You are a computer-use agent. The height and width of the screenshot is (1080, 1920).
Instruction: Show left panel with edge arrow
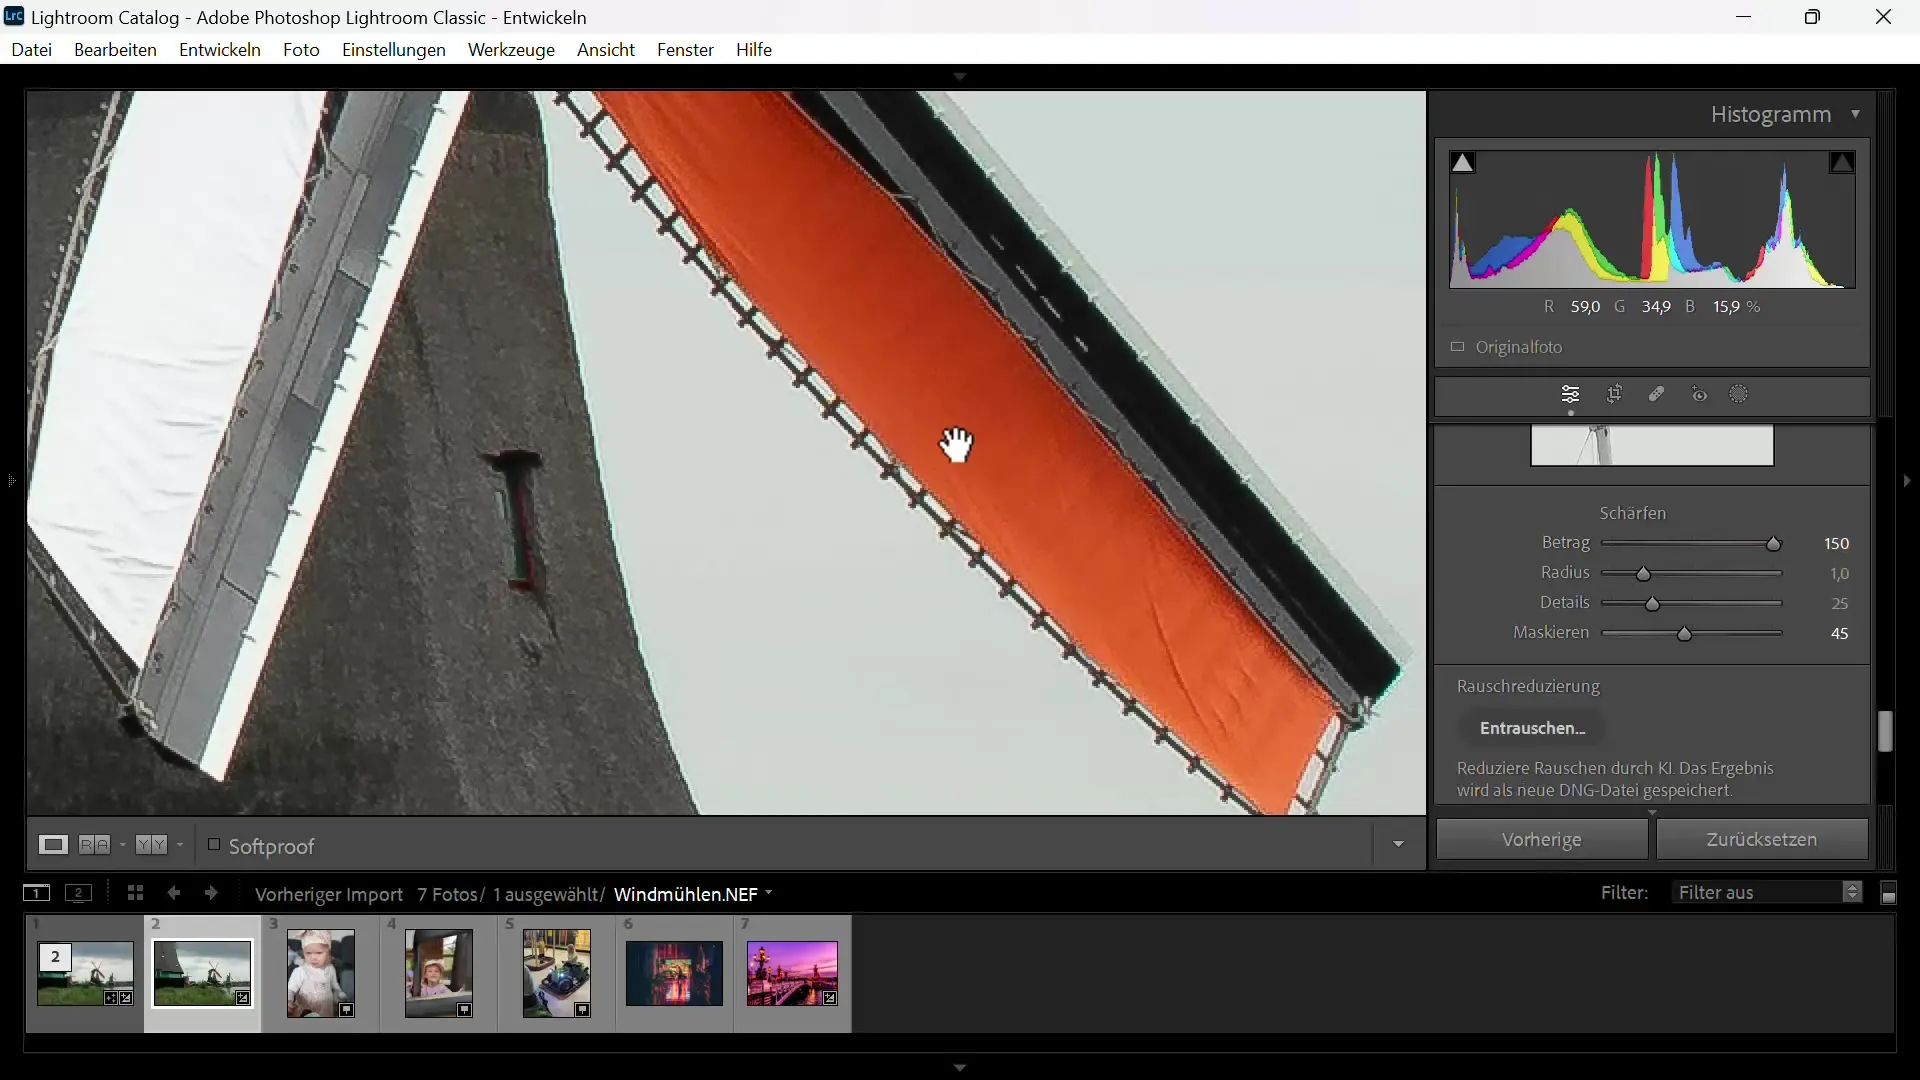11,481
